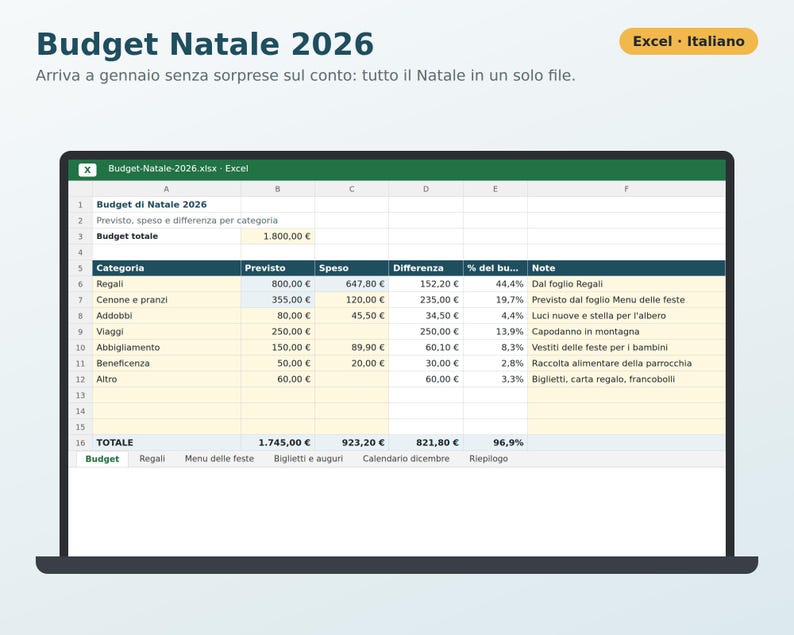Click the Speso column header cell

point(351,268)
